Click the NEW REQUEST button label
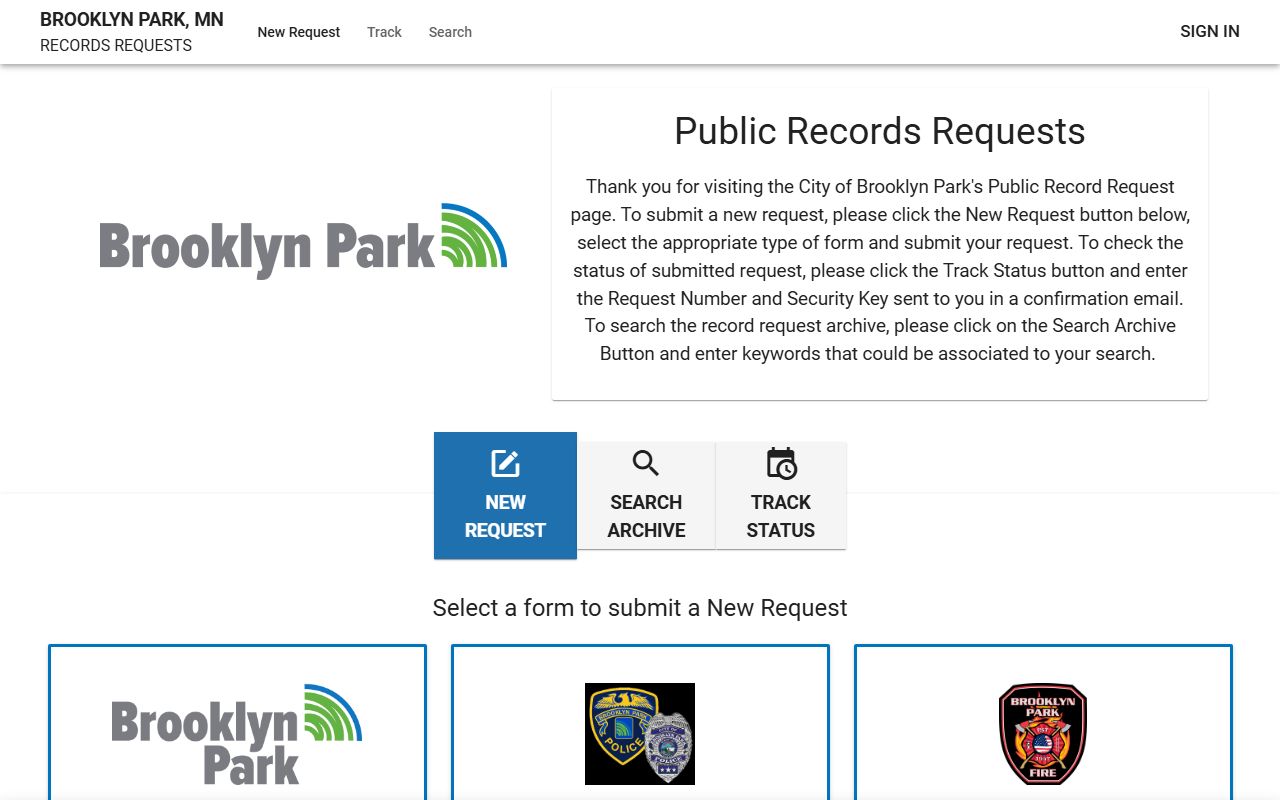This screenshot has width=1280, height=800. coord(505,516)
